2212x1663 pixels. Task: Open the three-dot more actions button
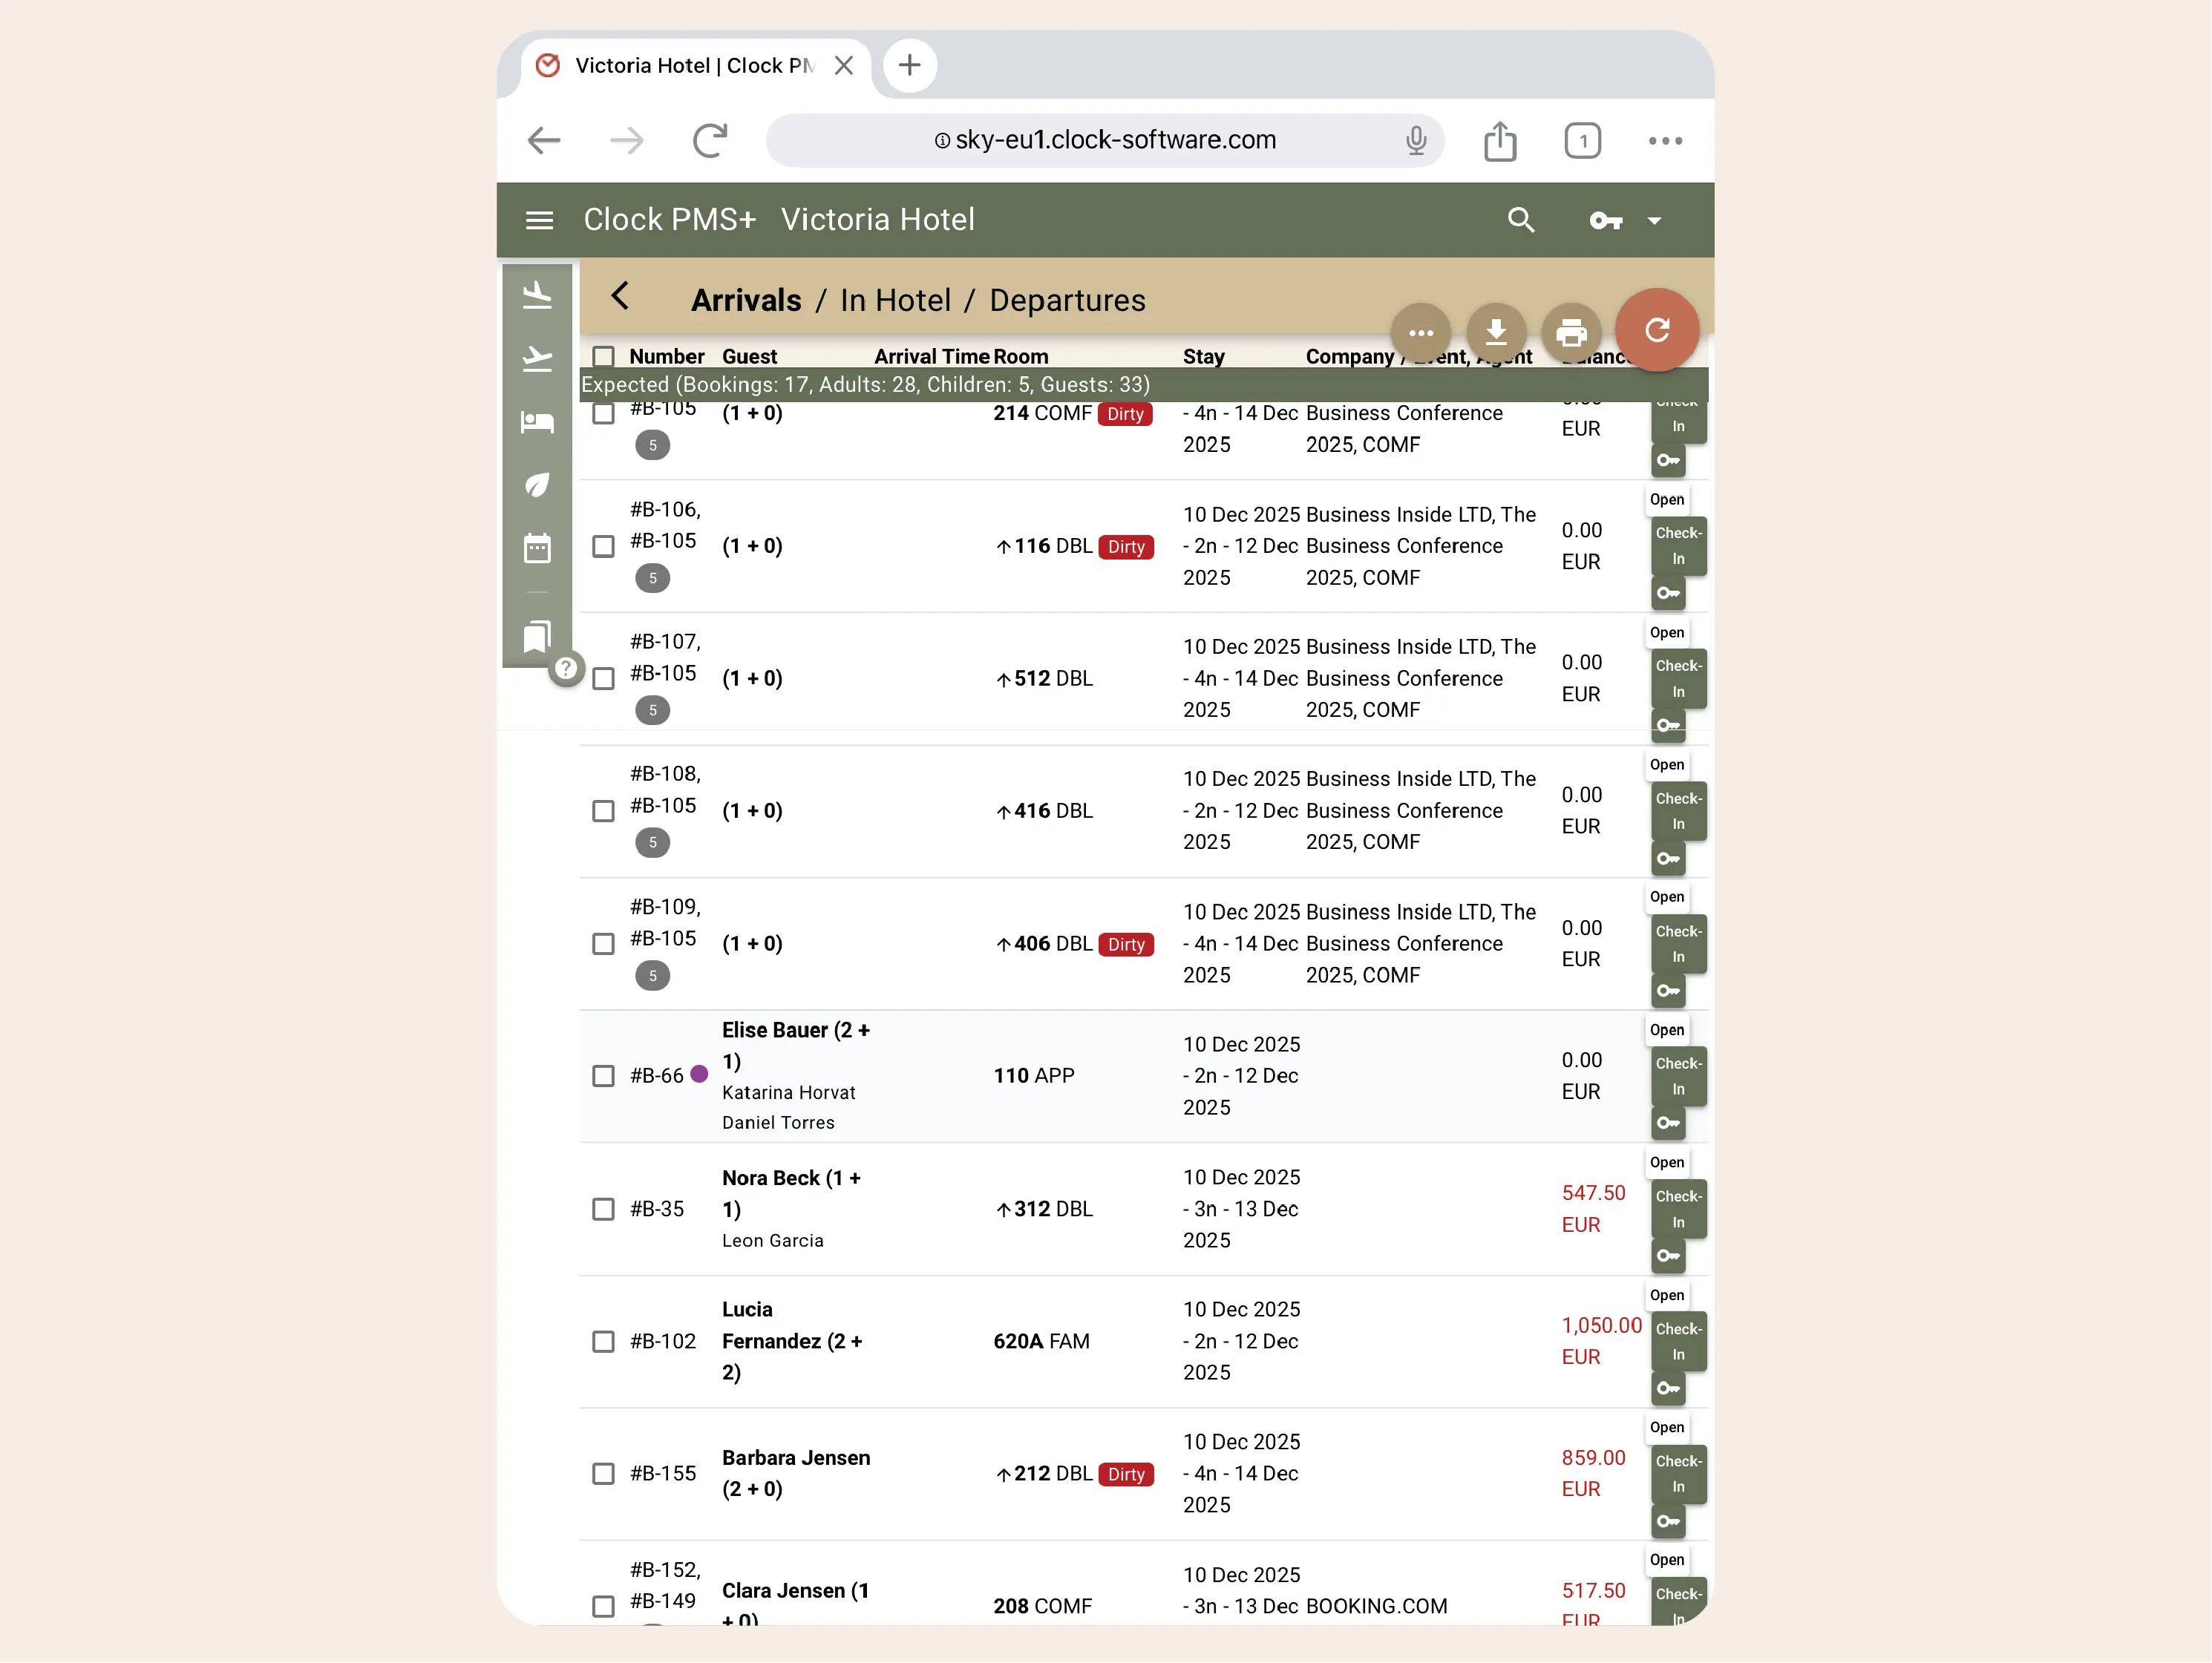(x=1420, y=332)
